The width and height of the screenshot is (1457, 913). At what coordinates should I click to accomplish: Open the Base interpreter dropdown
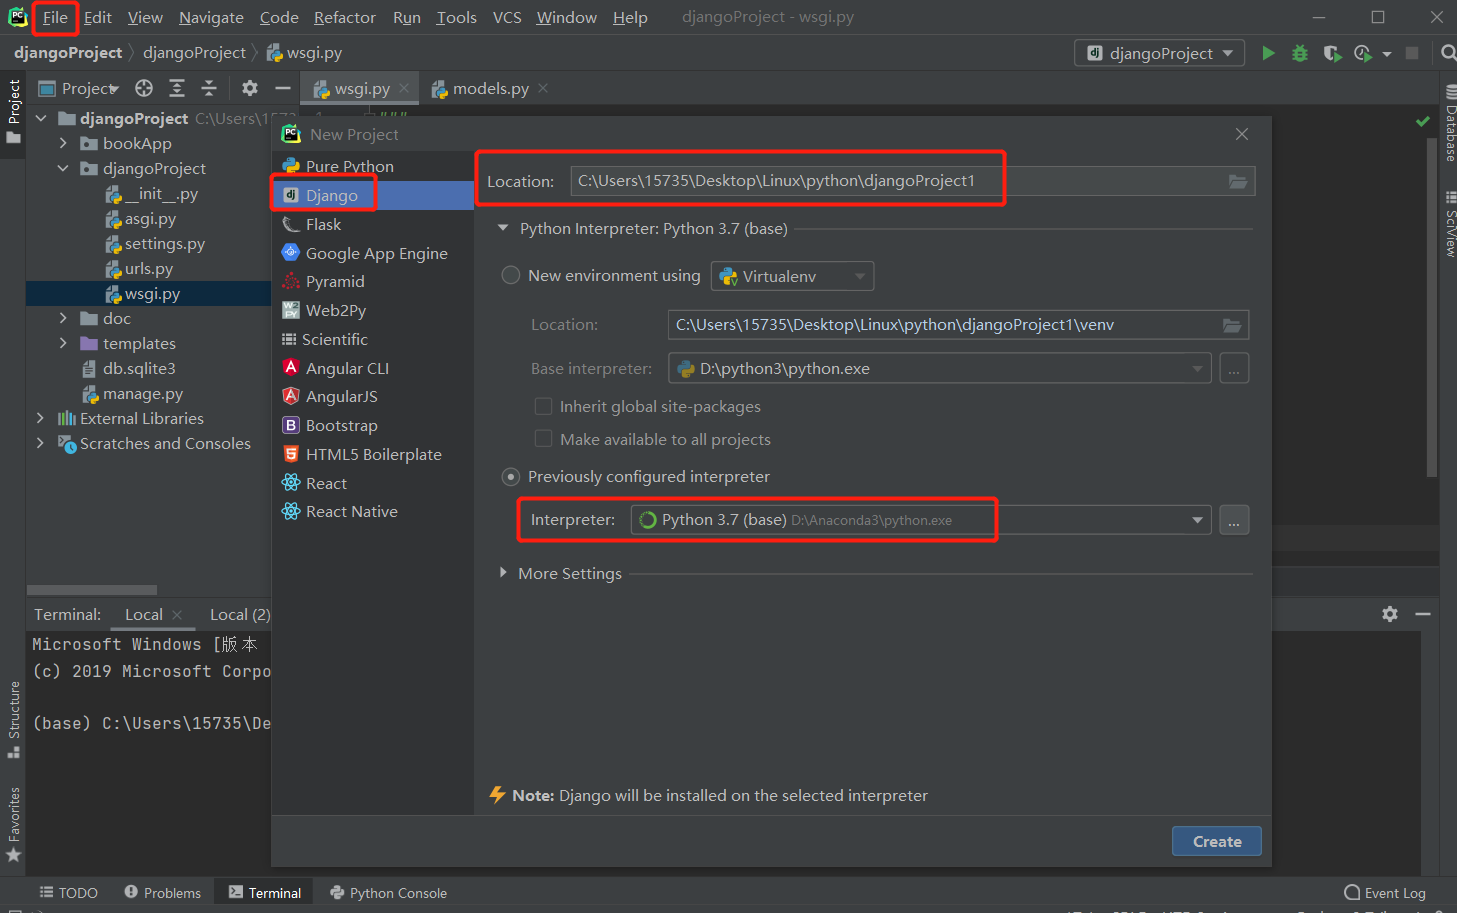pyautogui.click(x=940, y=369)
